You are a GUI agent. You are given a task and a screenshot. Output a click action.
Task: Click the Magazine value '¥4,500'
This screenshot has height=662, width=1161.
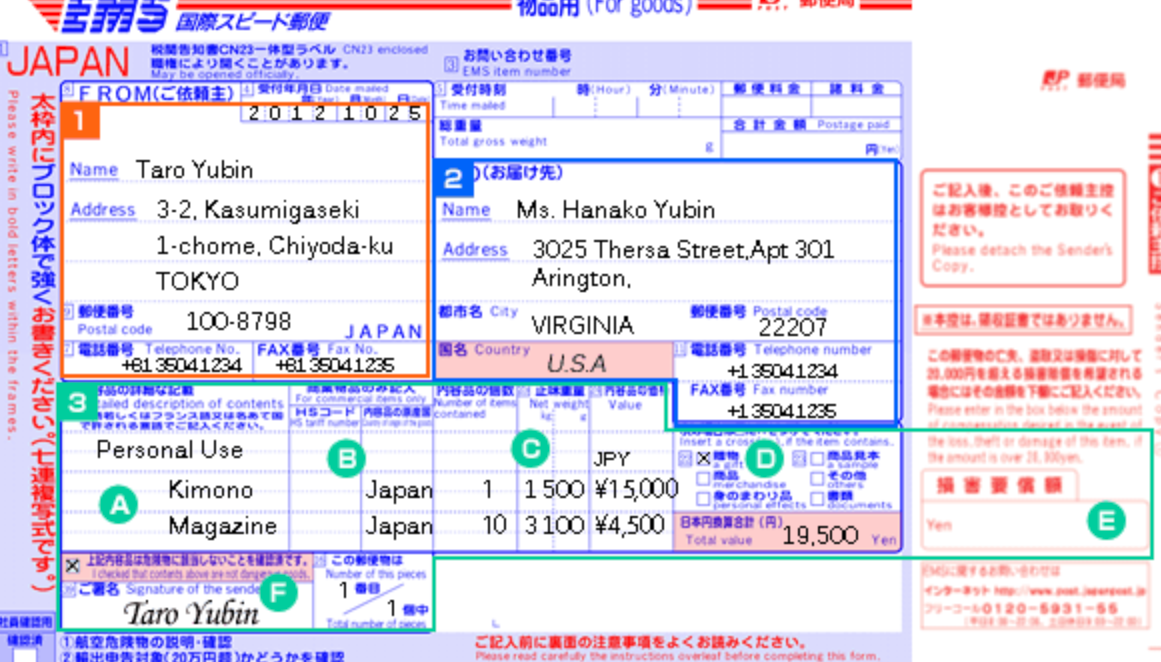click(629, 525)
